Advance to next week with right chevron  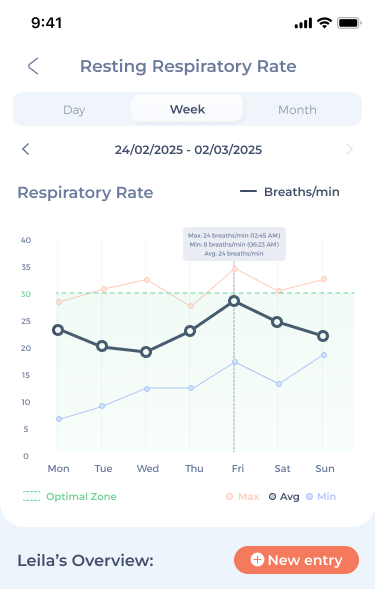pos(349,149)
